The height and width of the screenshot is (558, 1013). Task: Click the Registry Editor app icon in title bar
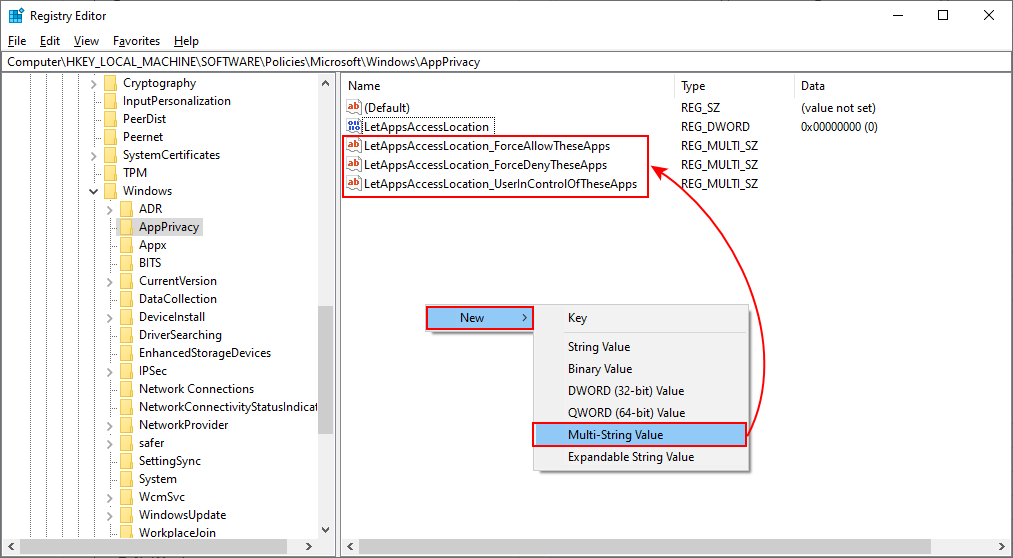coord(16,16)
